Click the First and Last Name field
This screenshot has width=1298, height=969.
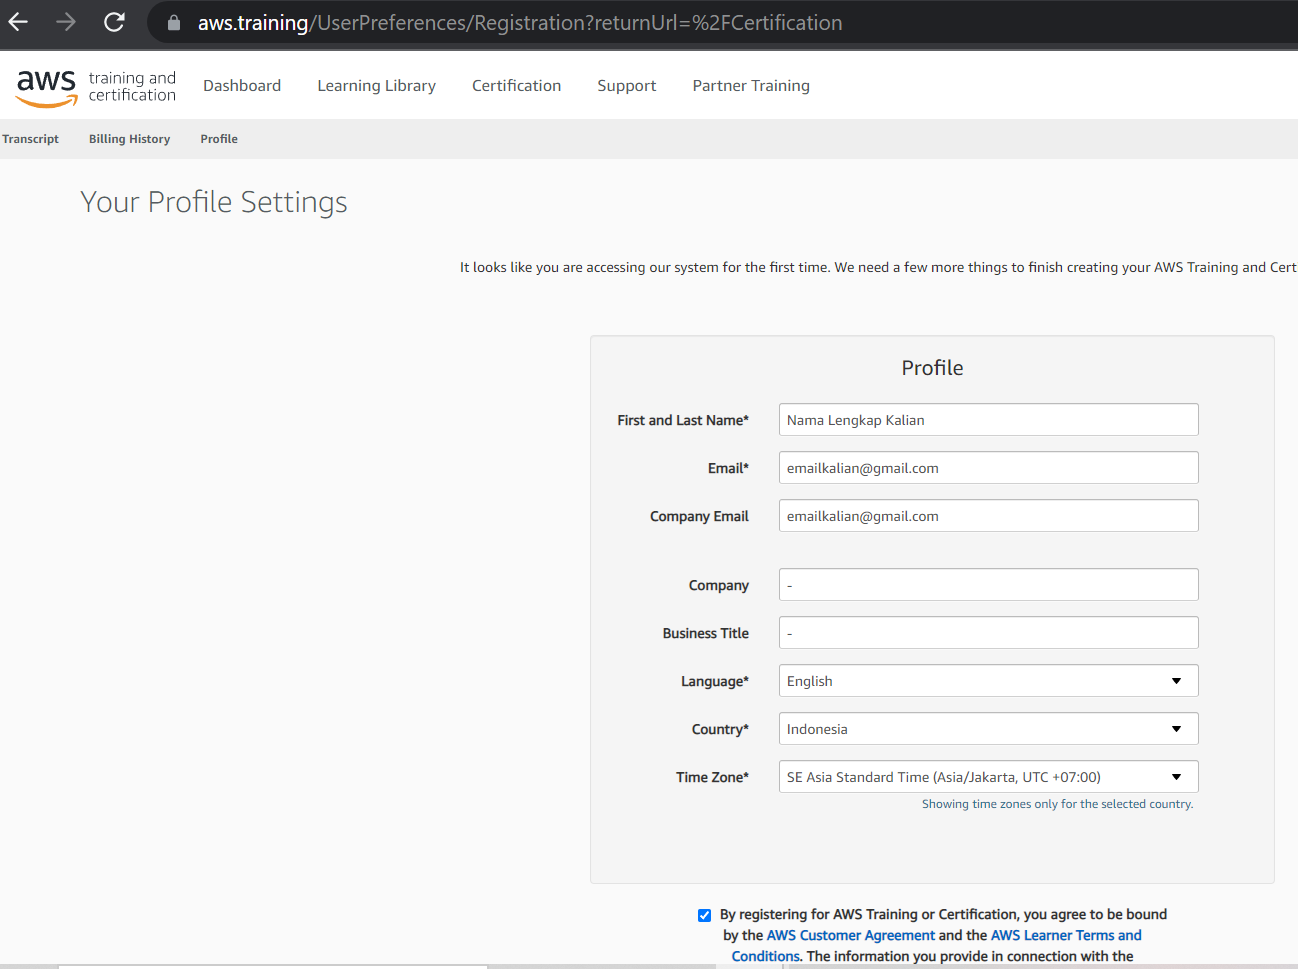coord(988,420)
